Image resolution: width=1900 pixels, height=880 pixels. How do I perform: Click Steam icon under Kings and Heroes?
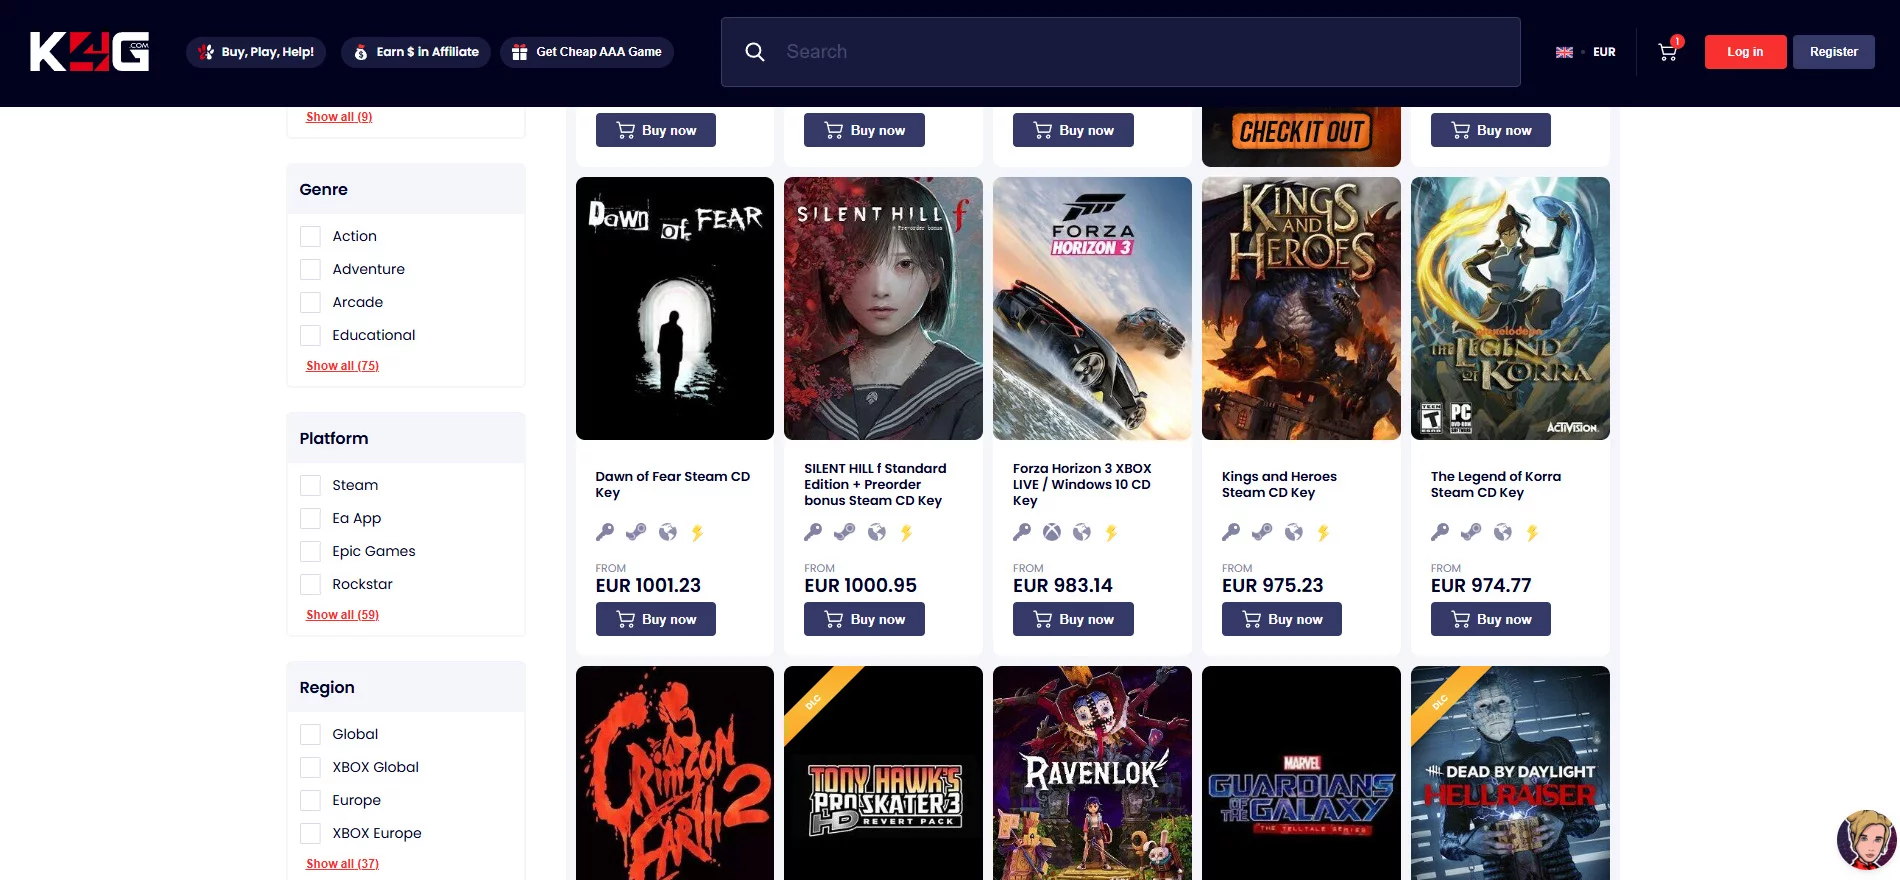point(1262,532)
